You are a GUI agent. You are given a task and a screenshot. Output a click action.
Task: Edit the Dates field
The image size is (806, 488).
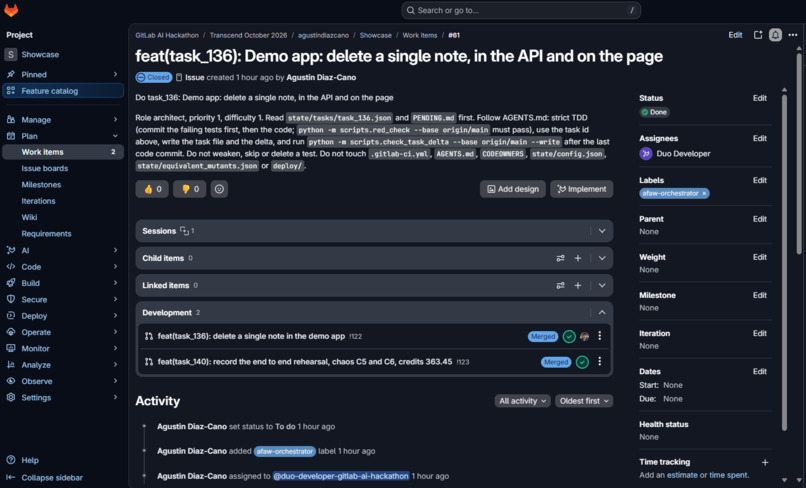760,371
